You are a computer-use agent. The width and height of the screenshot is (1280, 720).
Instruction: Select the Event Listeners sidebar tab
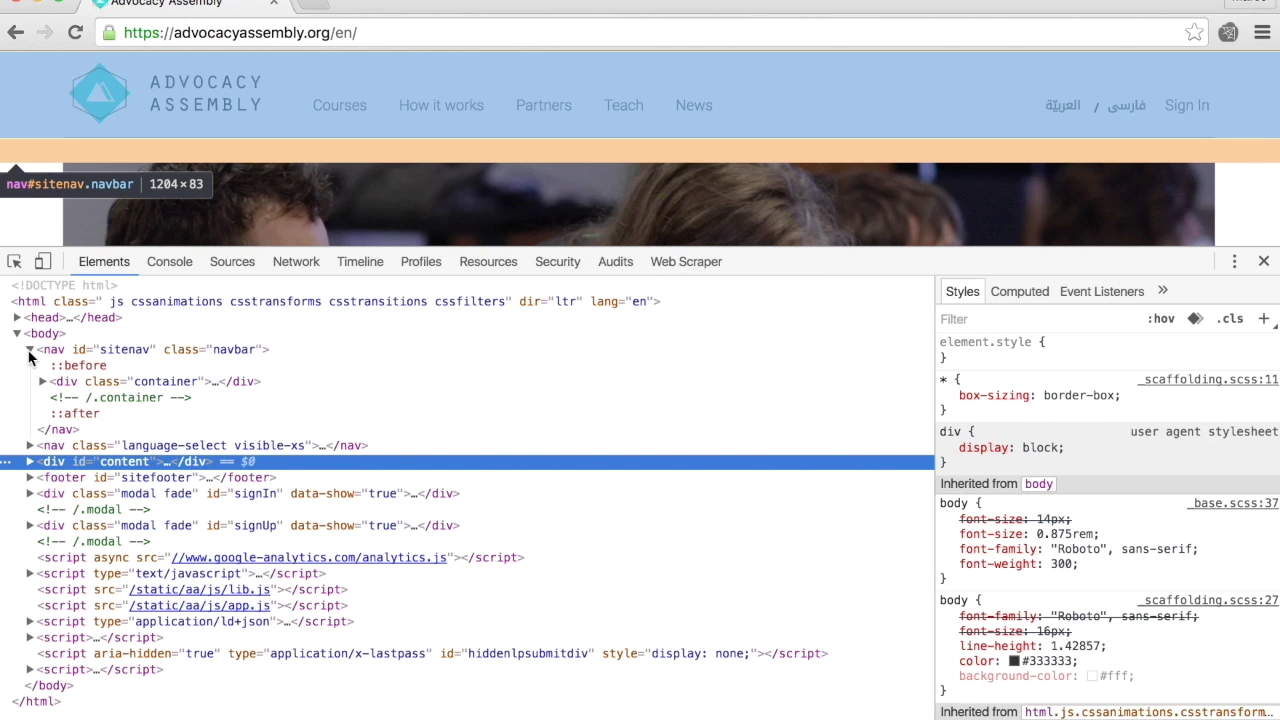[1101, 291]
